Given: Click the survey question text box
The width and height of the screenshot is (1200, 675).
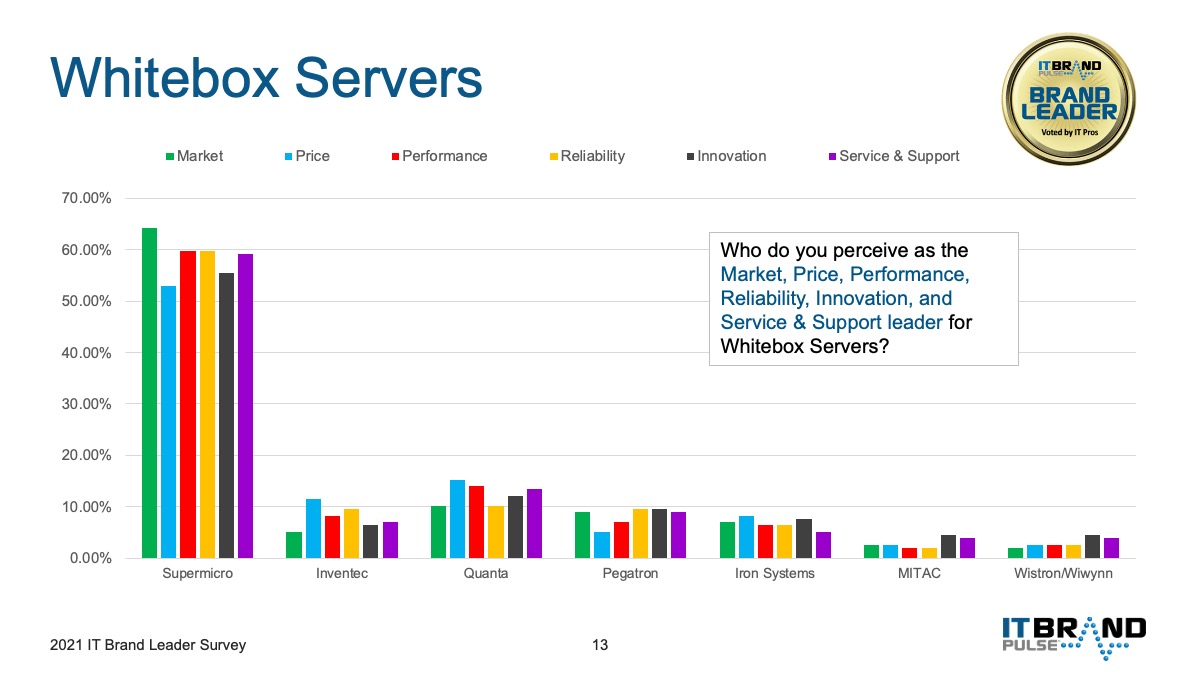Looking at the screenshot, I should click(x=863, y=298).
